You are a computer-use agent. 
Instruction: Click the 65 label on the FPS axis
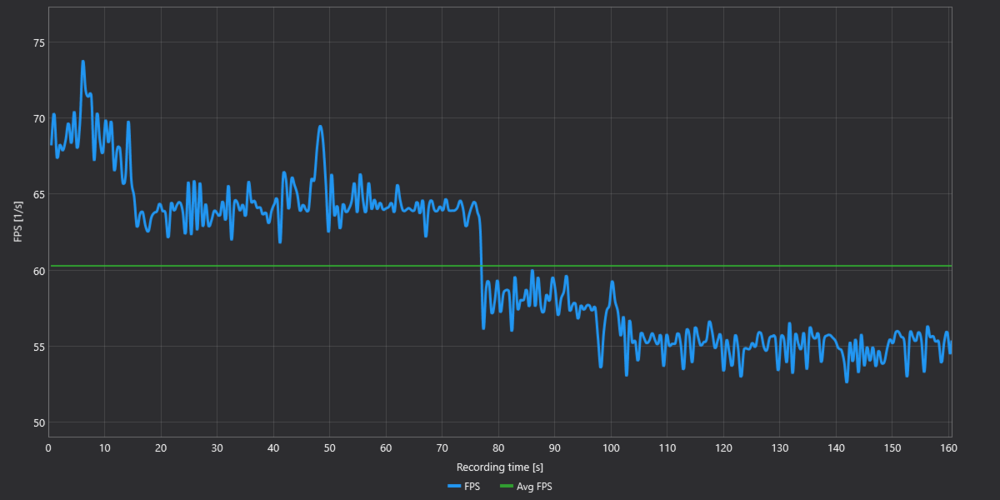click(x=39, y=195)
